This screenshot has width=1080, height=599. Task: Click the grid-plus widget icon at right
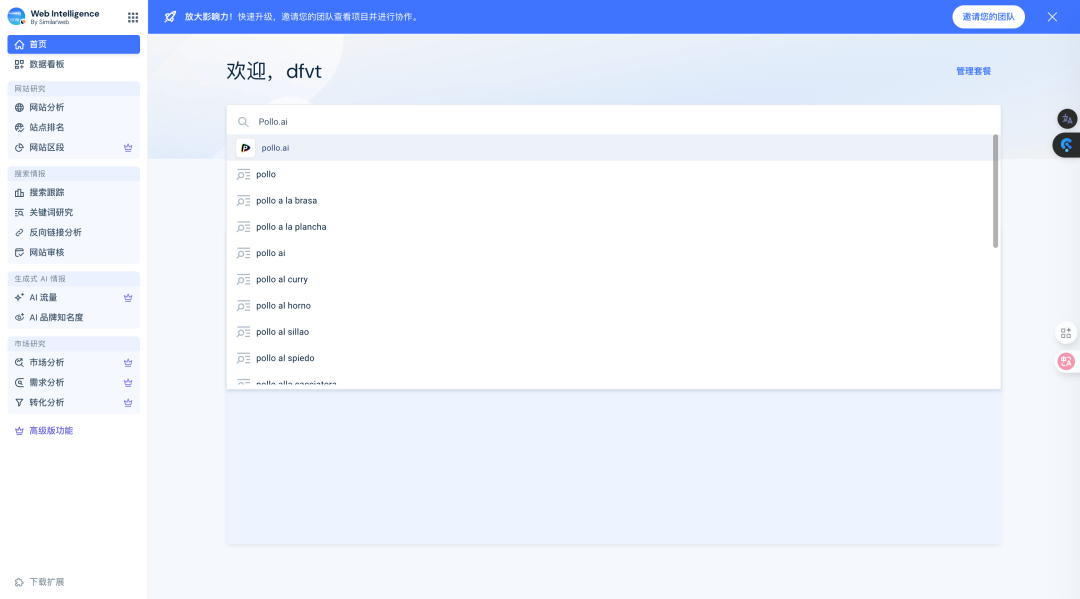1066,333
